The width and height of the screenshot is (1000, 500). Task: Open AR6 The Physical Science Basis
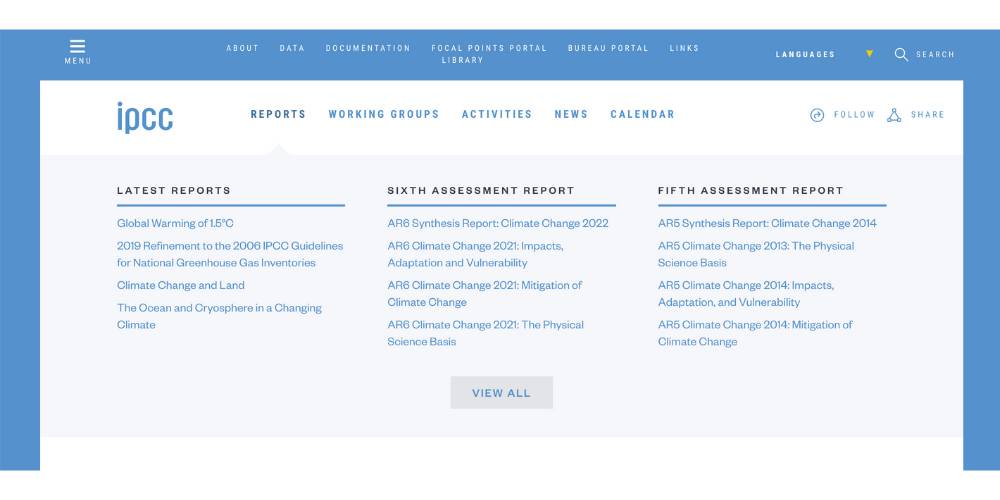[486, 333]
